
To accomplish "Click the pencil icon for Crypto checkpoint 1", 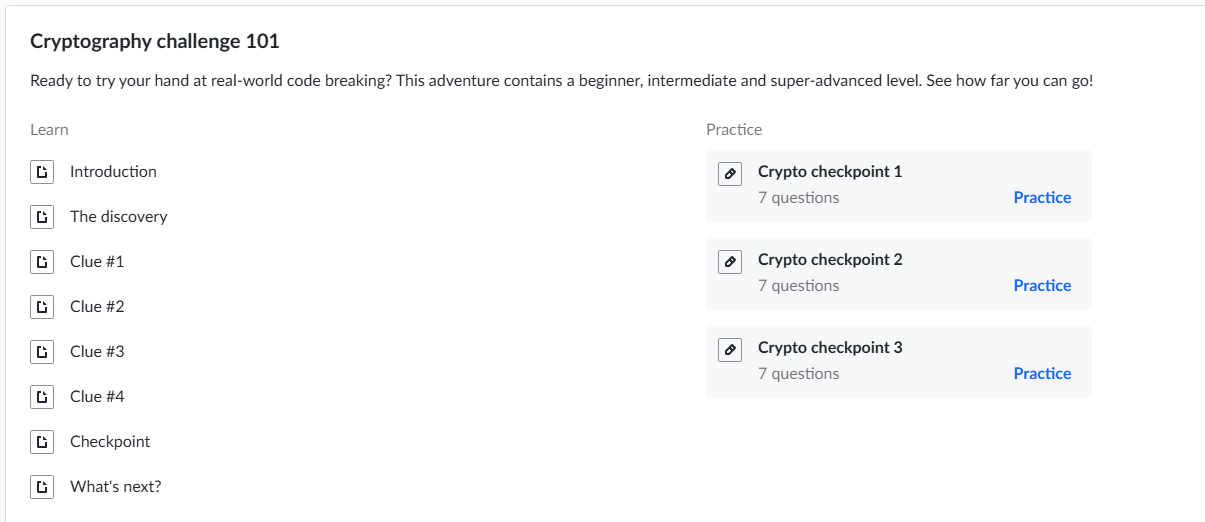I will click(x=730, y=174).
